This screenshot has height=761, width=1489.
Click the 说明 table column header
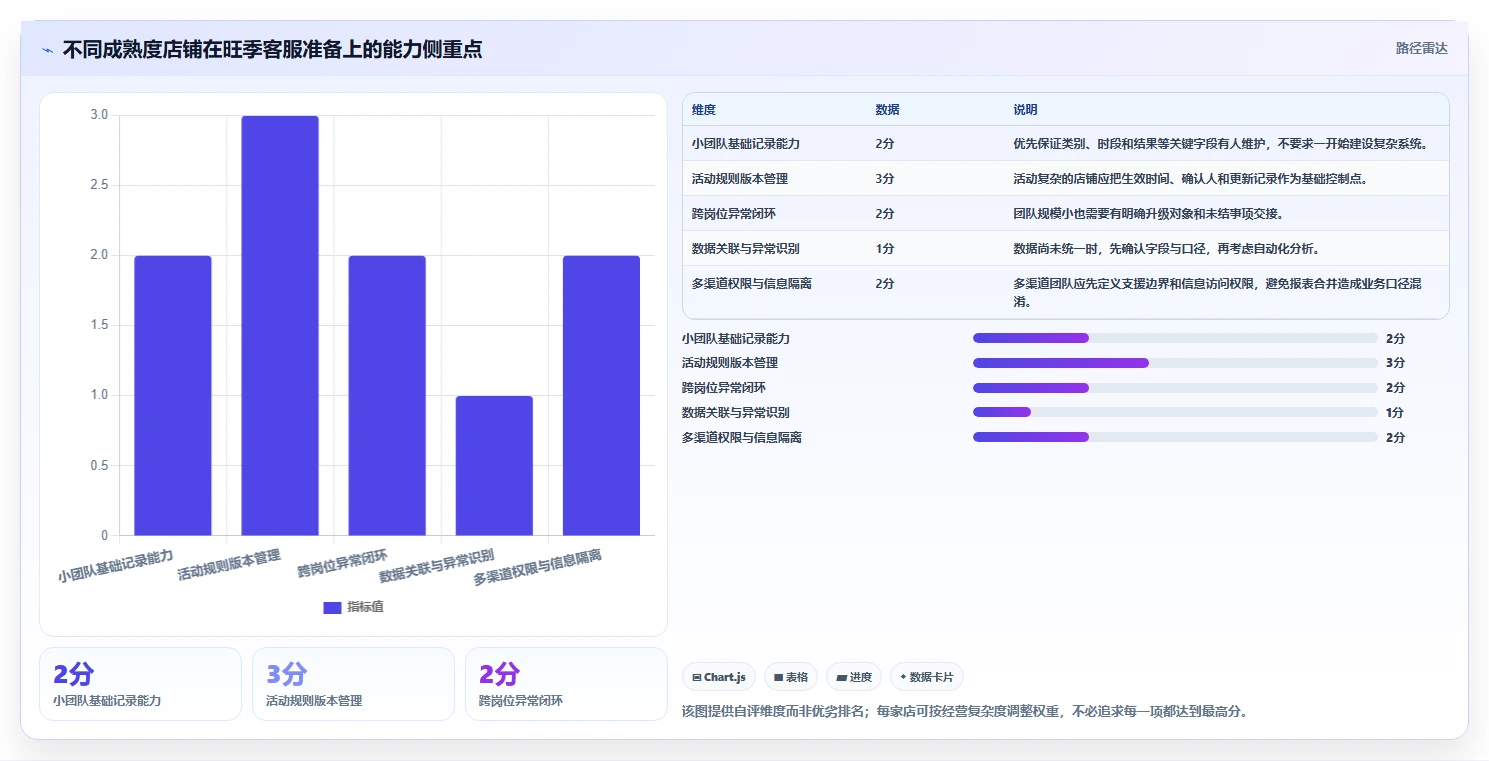point(1025,110)
